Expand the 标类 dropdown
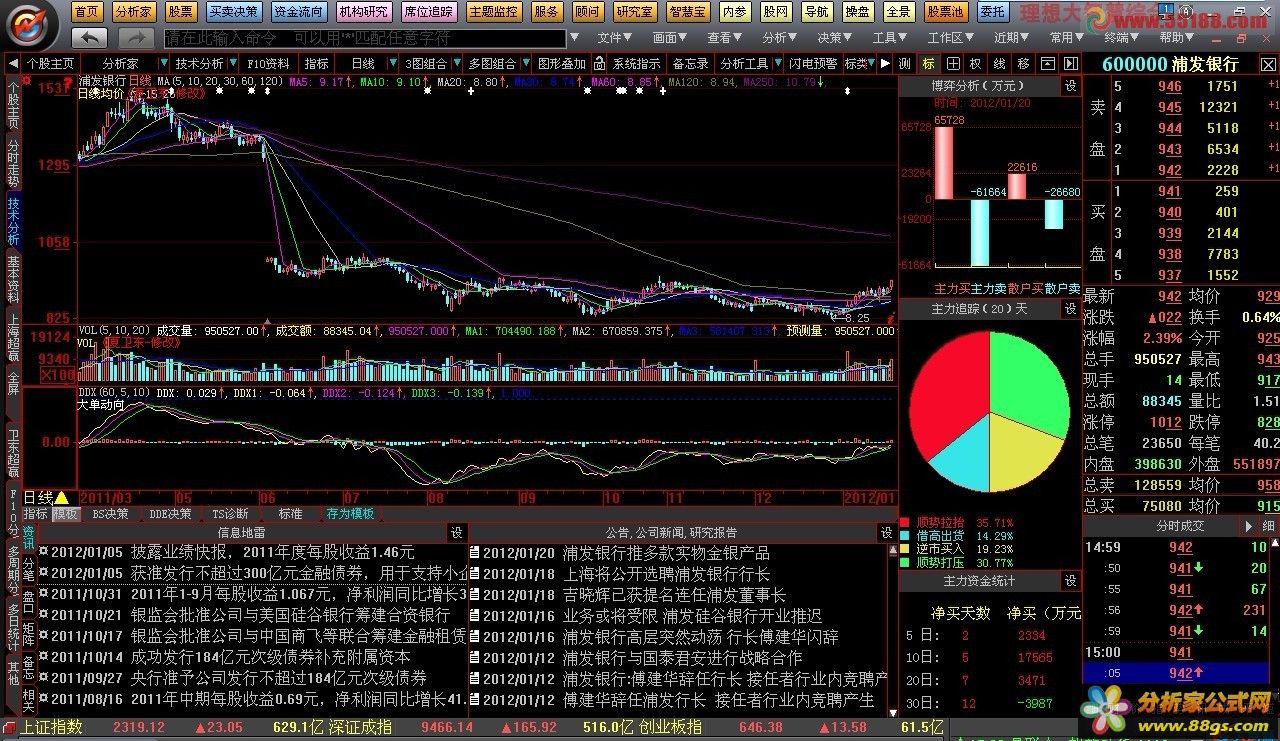 pyautogui.click(x=872, y=63)
